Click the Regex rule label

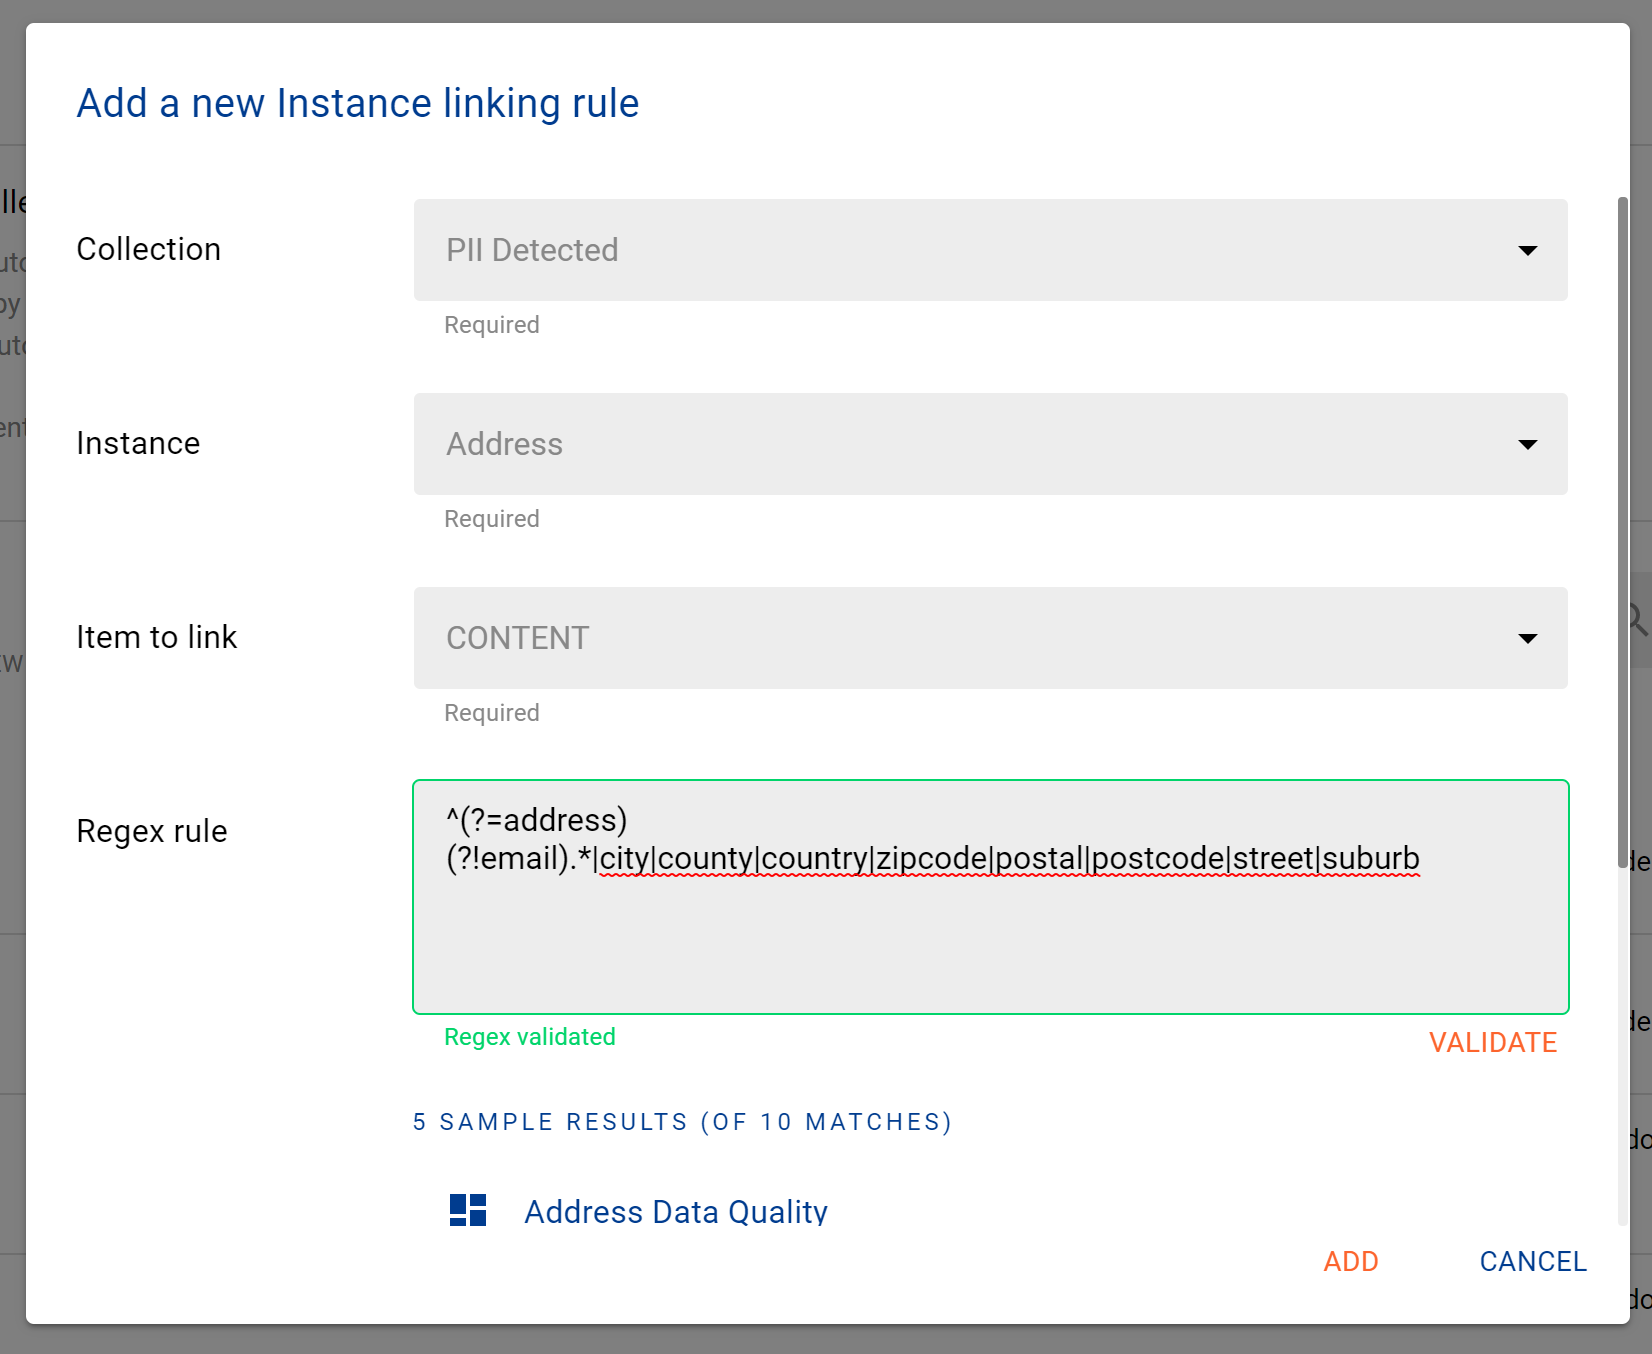point(152,831)
